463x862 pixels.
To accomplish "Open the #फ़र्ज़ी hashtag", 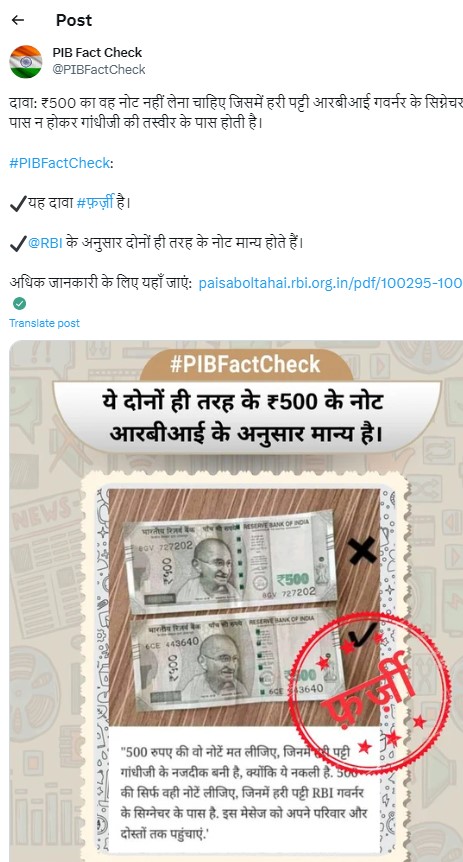I will 94,203.
